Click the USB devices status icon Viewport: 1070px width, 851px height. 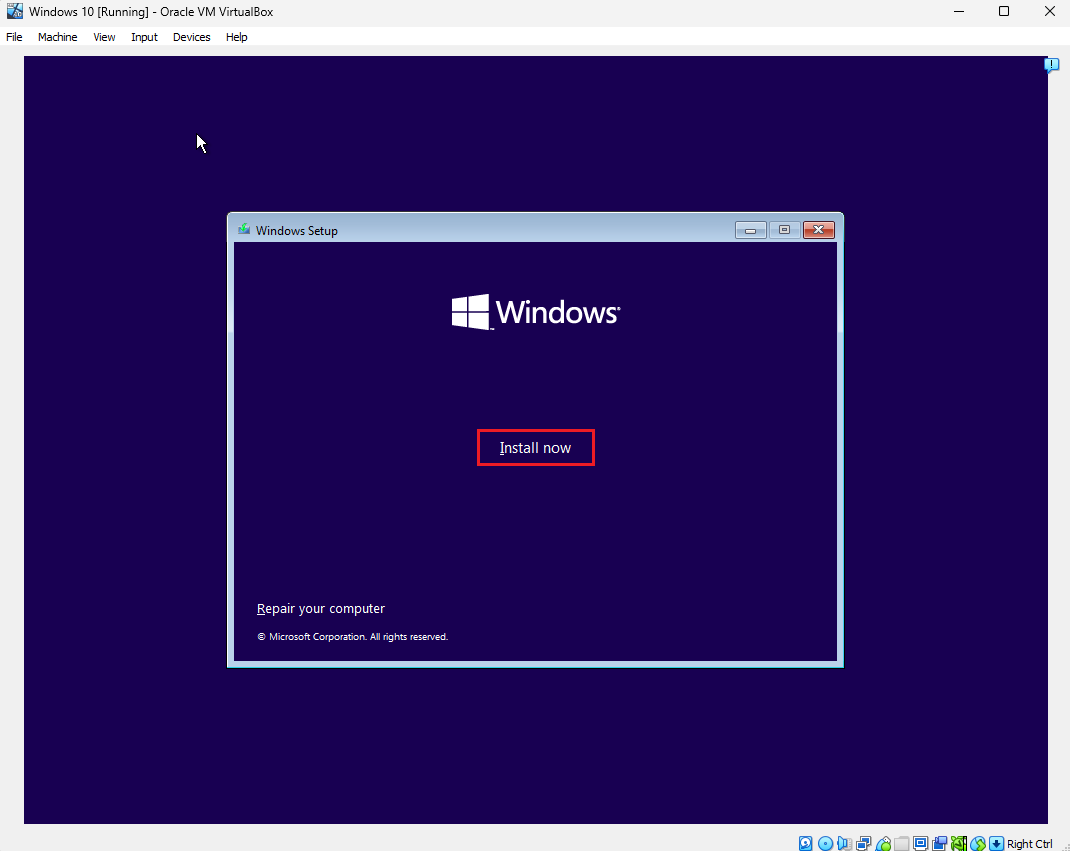882,843
